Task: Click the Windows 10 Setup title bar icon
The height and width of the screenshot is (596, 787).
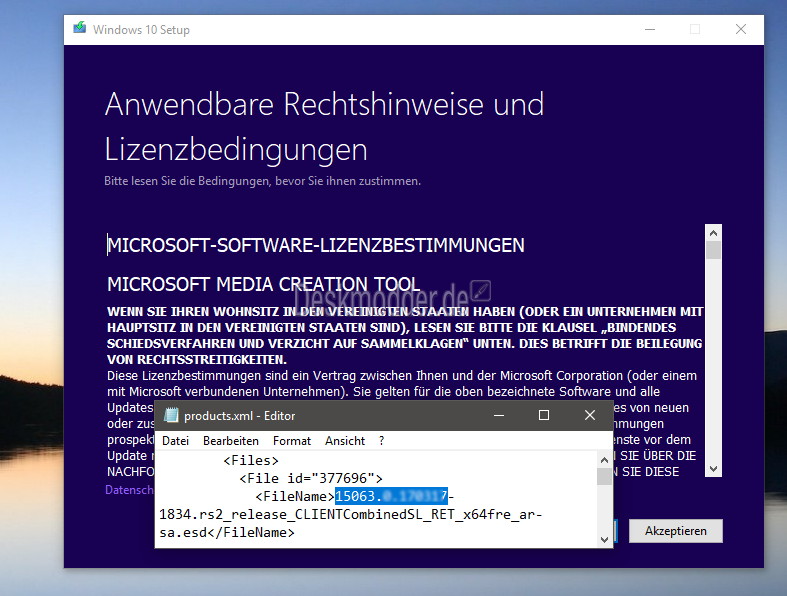Action: [x=79, y=28]
